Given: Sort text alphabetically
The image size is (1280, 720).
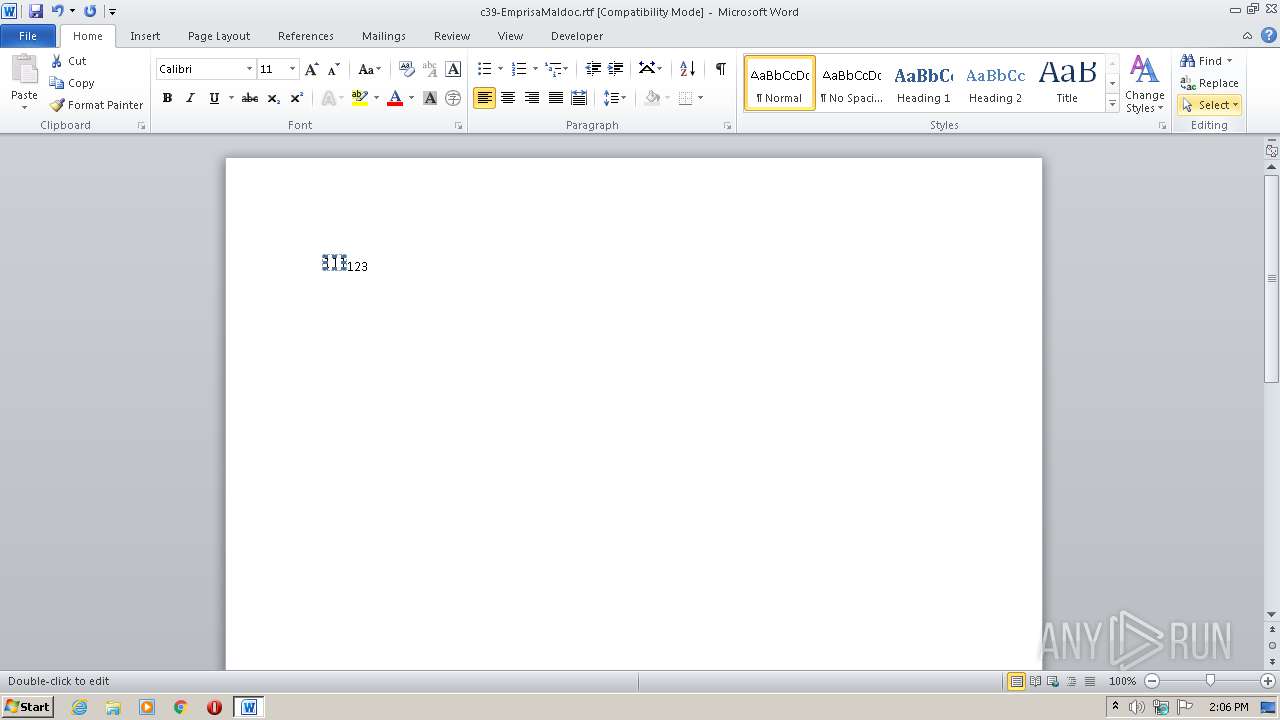Looking at the screenshot, I should tap(687, 69).
